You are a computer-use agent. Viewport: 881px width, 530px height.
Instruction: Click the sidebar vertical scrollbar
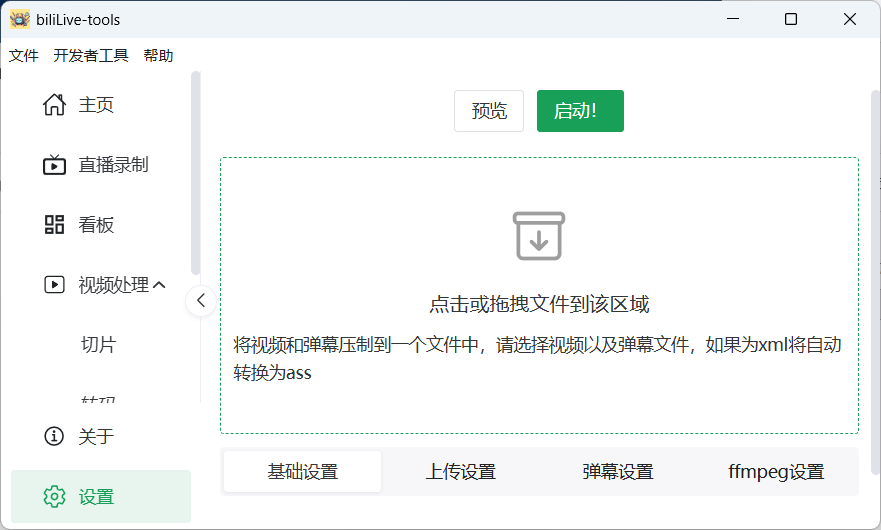(196, 170)
